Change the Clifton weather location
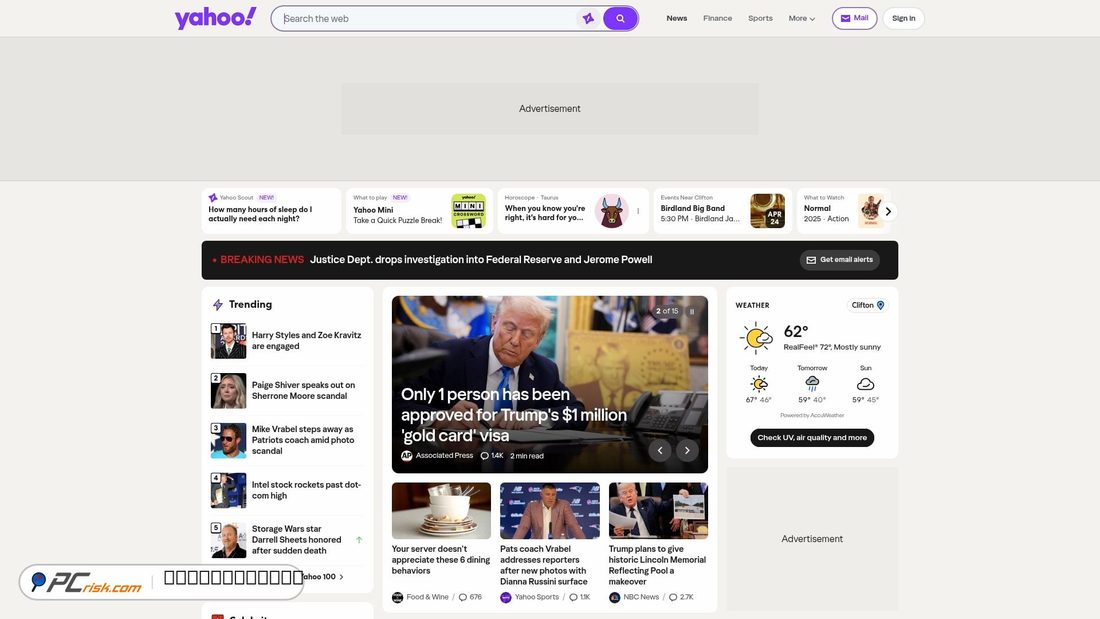Viewport: 1100px width, 619px height. tap(868, 305)
